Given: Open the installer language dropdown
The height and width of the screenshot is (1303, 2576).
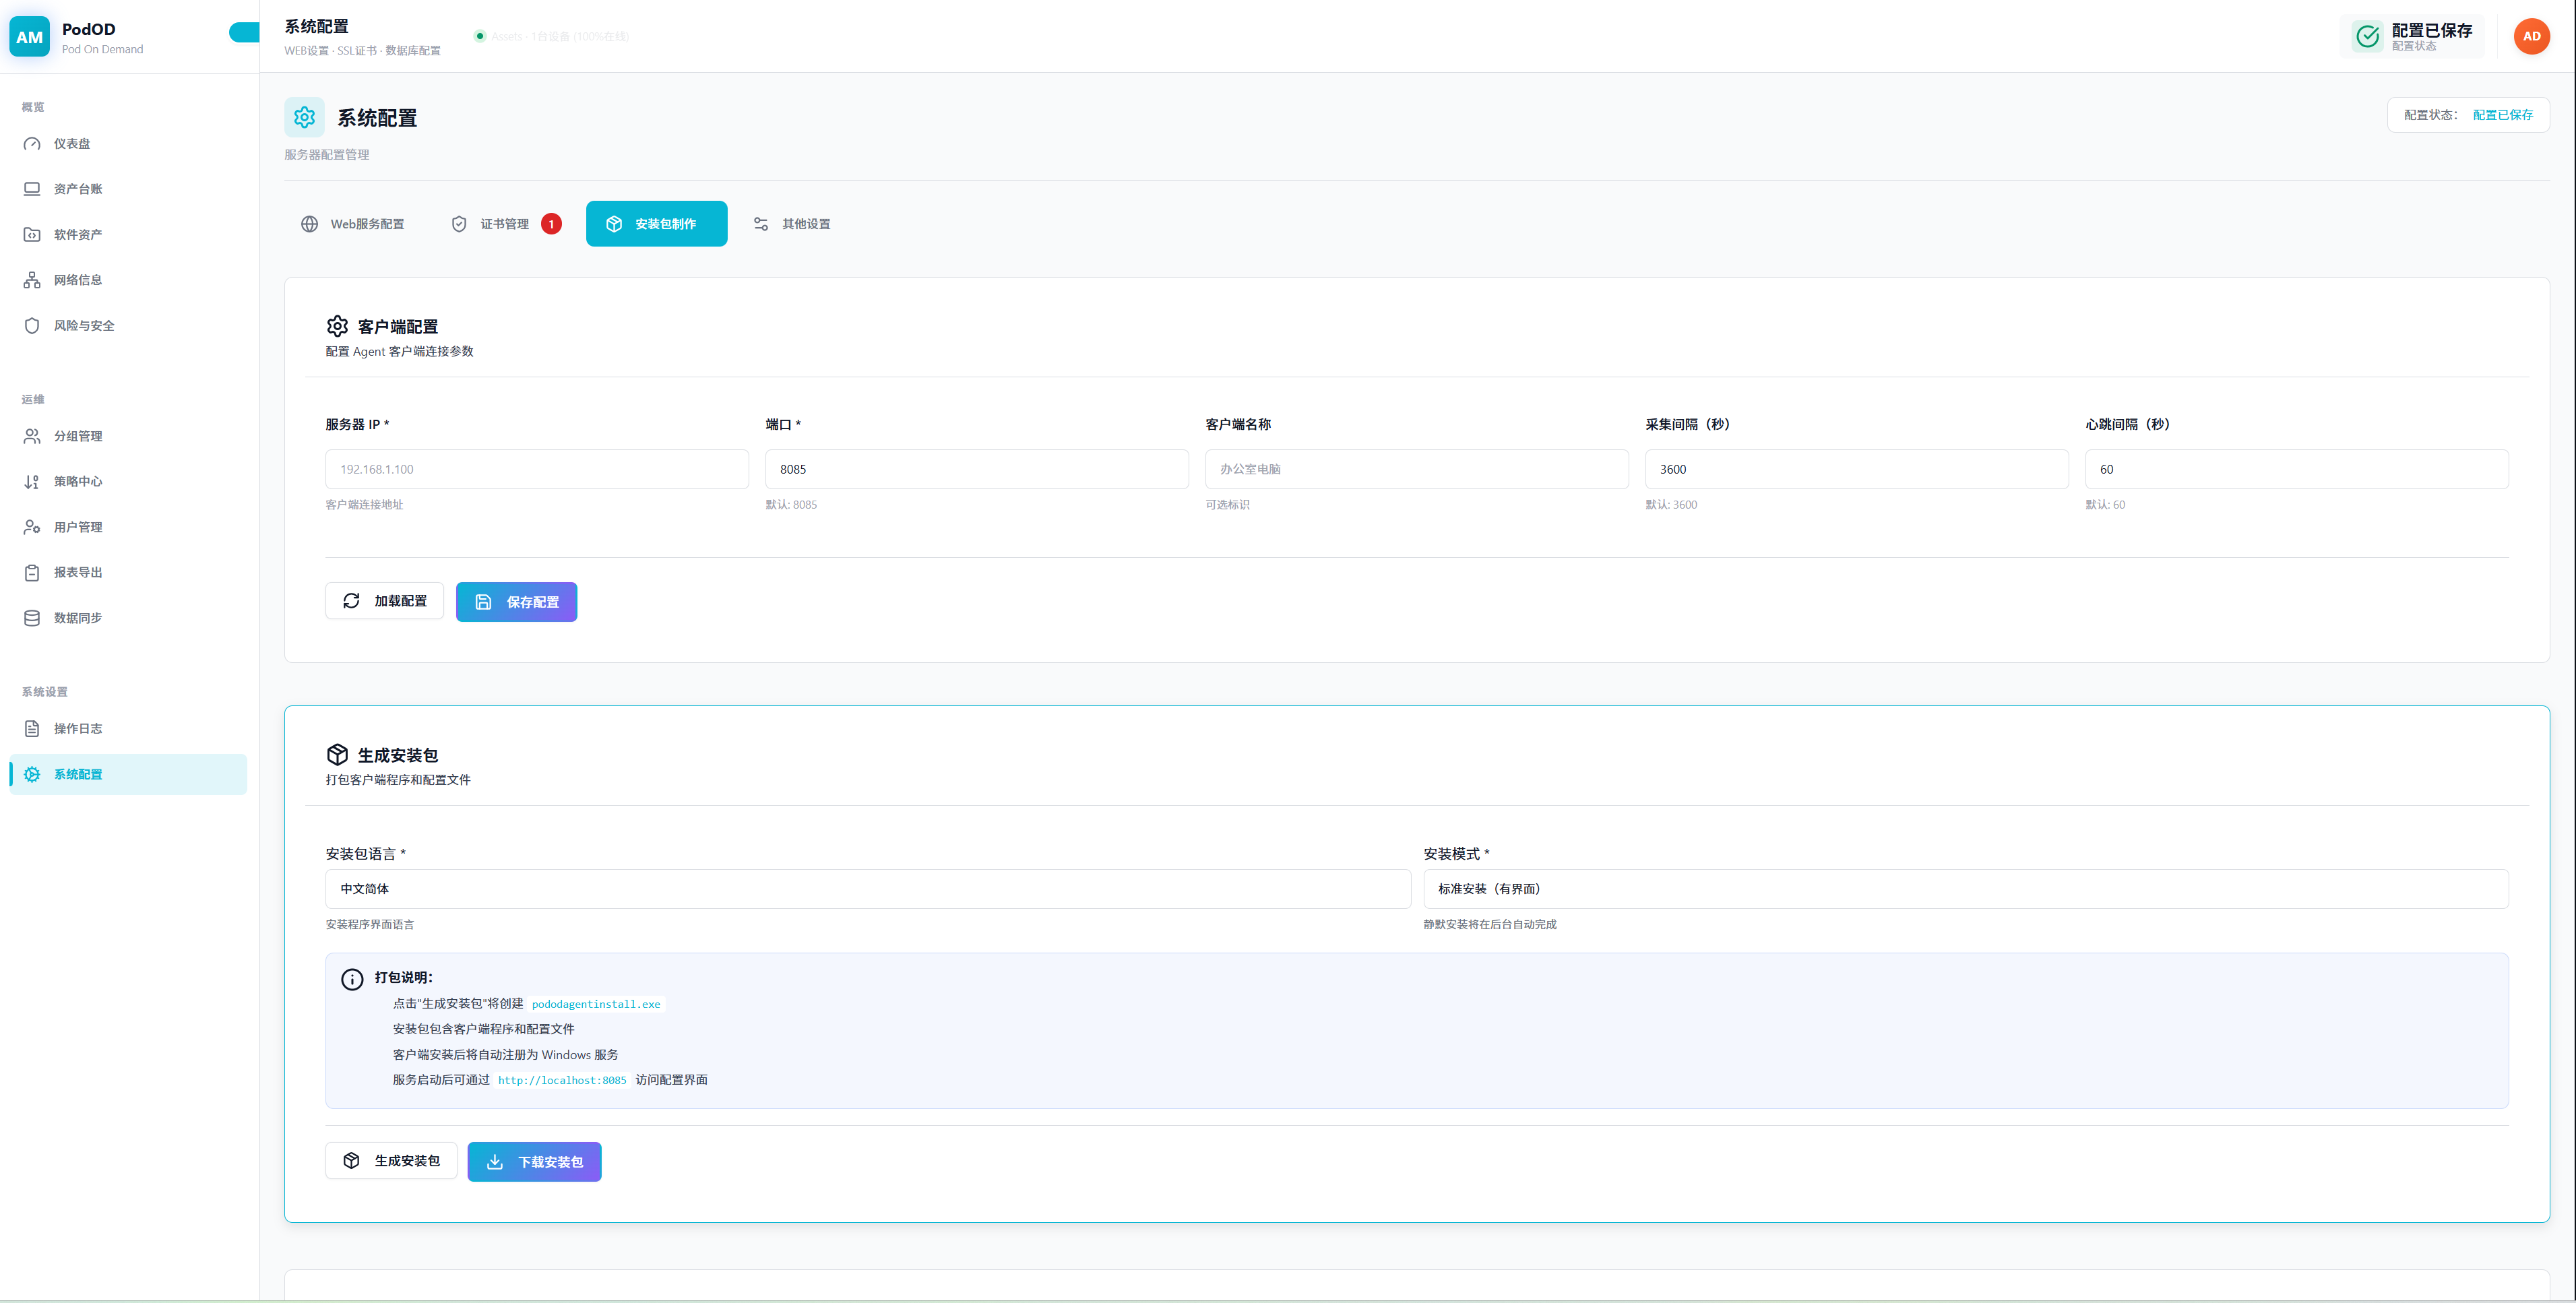Looking at the screenshot, I should pos(867,889).
